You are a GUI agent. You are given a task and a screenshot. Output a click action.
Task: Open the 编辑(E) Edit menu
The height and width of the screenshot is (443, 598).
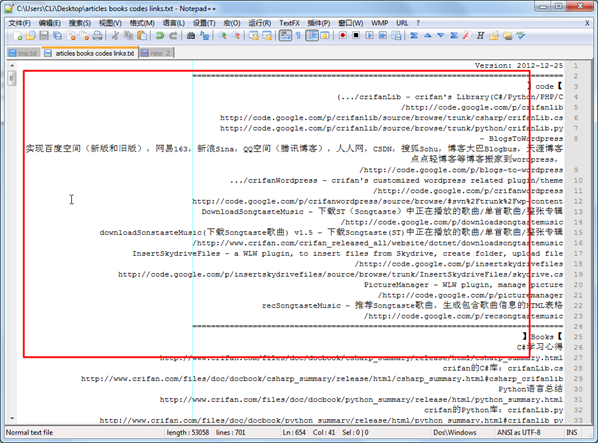[x=50, y=23]
